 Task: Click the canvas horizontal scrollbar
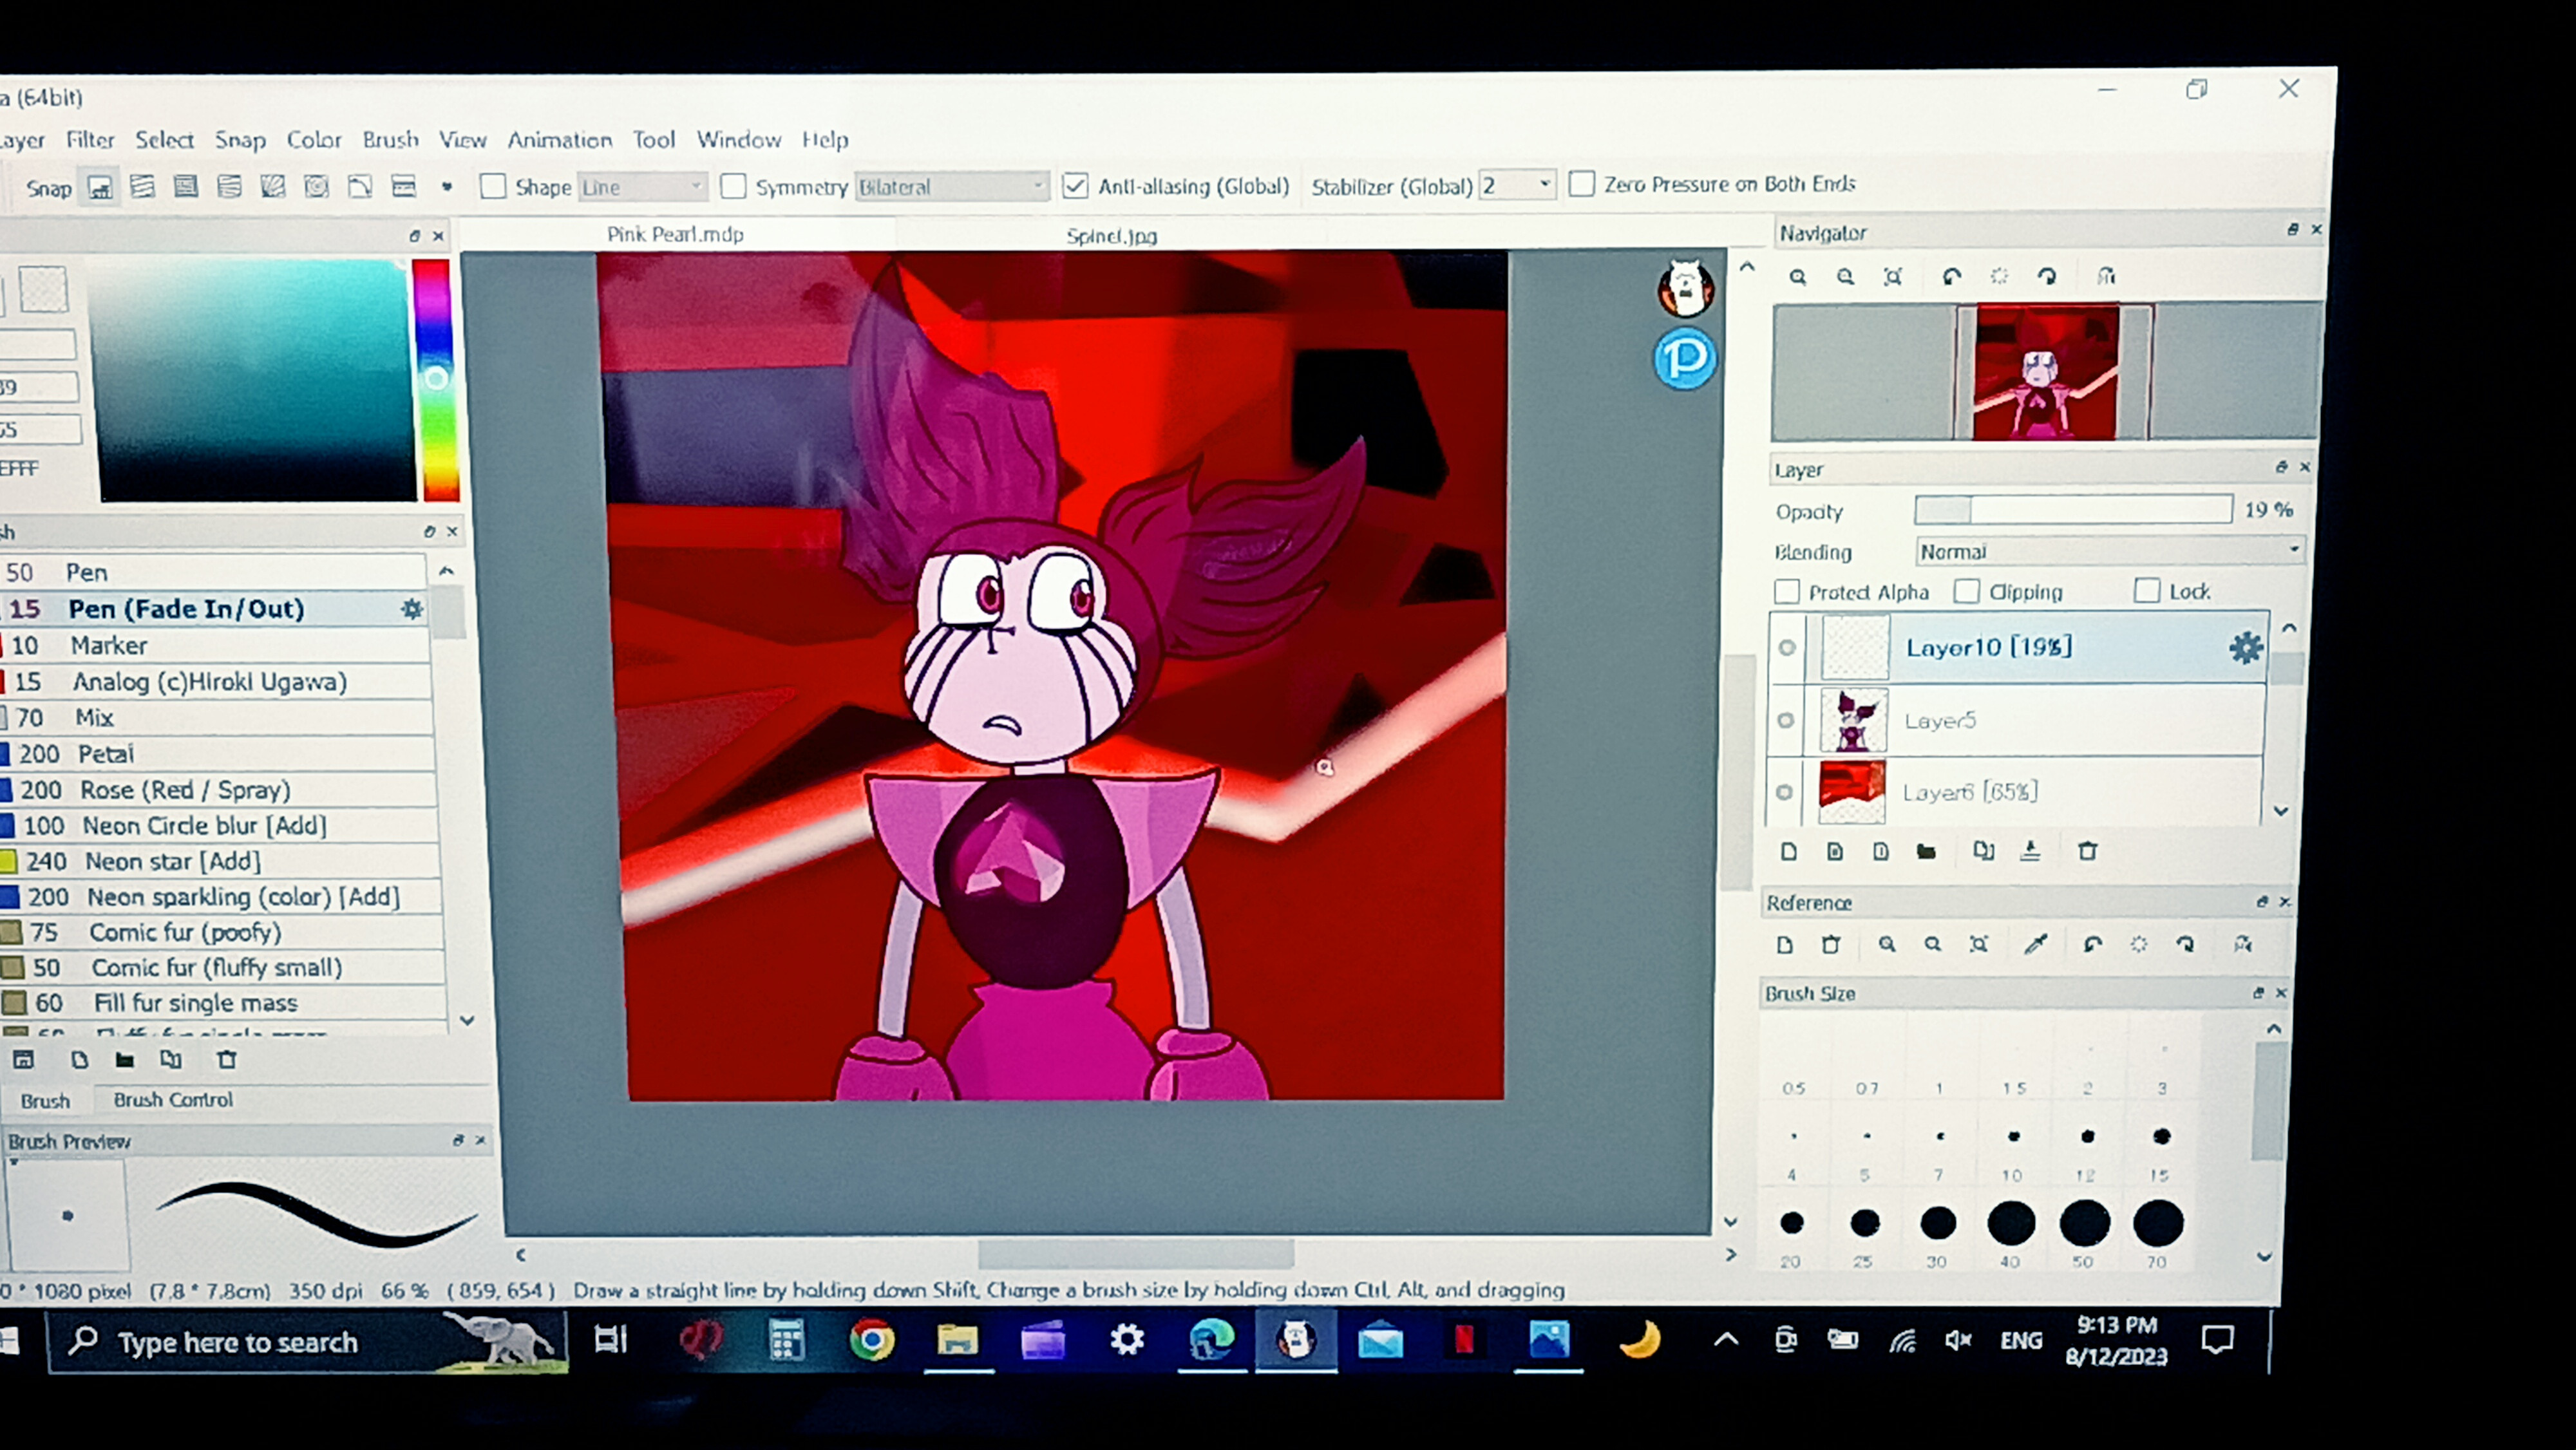[1135, 1254]
